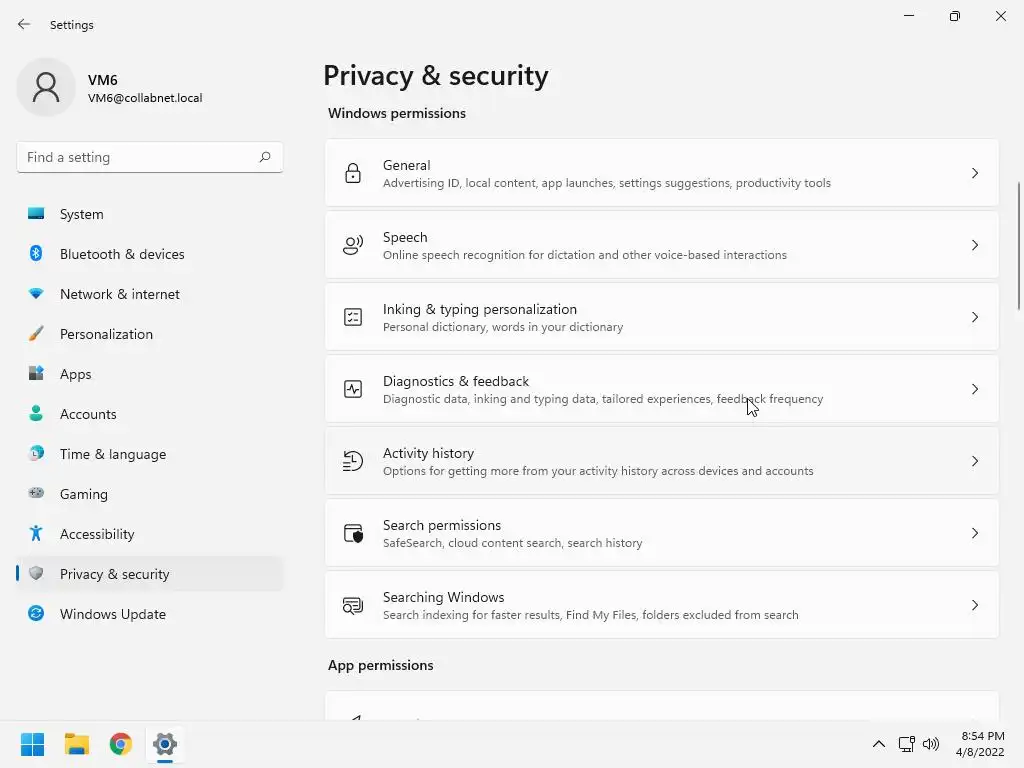Image resolution: width=1024 pixels, height=768 pixels.
Task: Show hidden system tray icons
Action: (x=879, y=744)
